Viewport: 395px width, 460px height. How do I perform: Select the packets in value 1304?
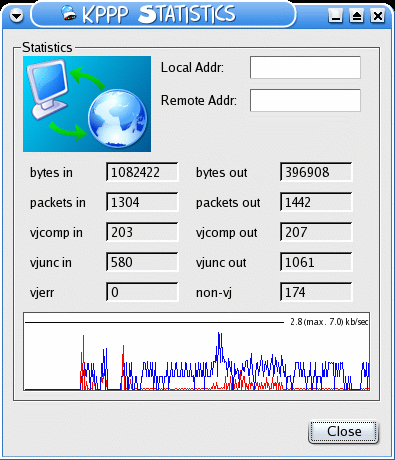click(x=142, y=202)
